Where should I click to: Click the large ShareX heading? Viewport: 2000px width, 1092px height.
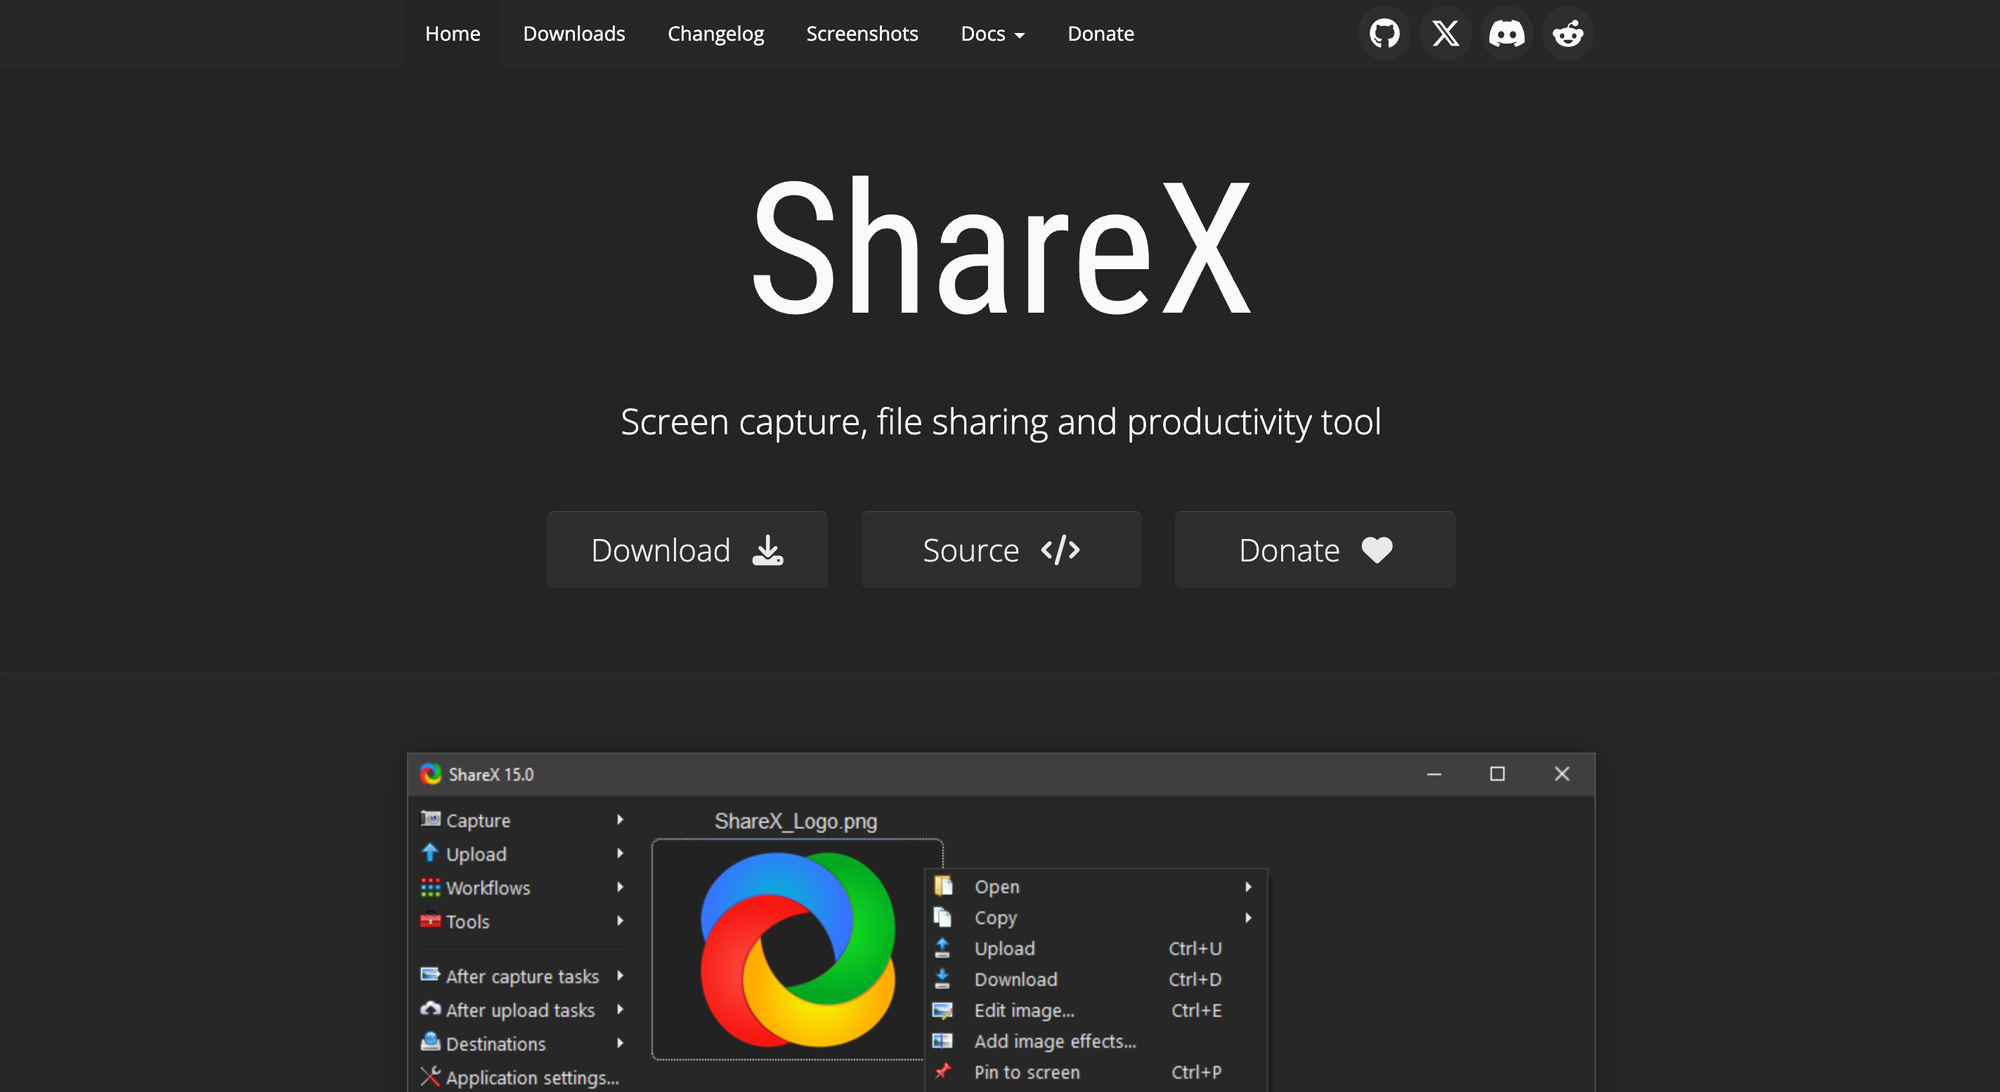[1001, 248]
